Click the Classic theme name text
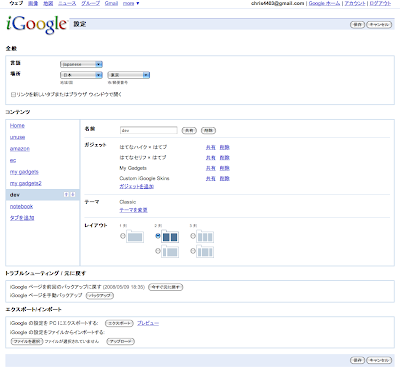400x378 pixels. (128, 202)
